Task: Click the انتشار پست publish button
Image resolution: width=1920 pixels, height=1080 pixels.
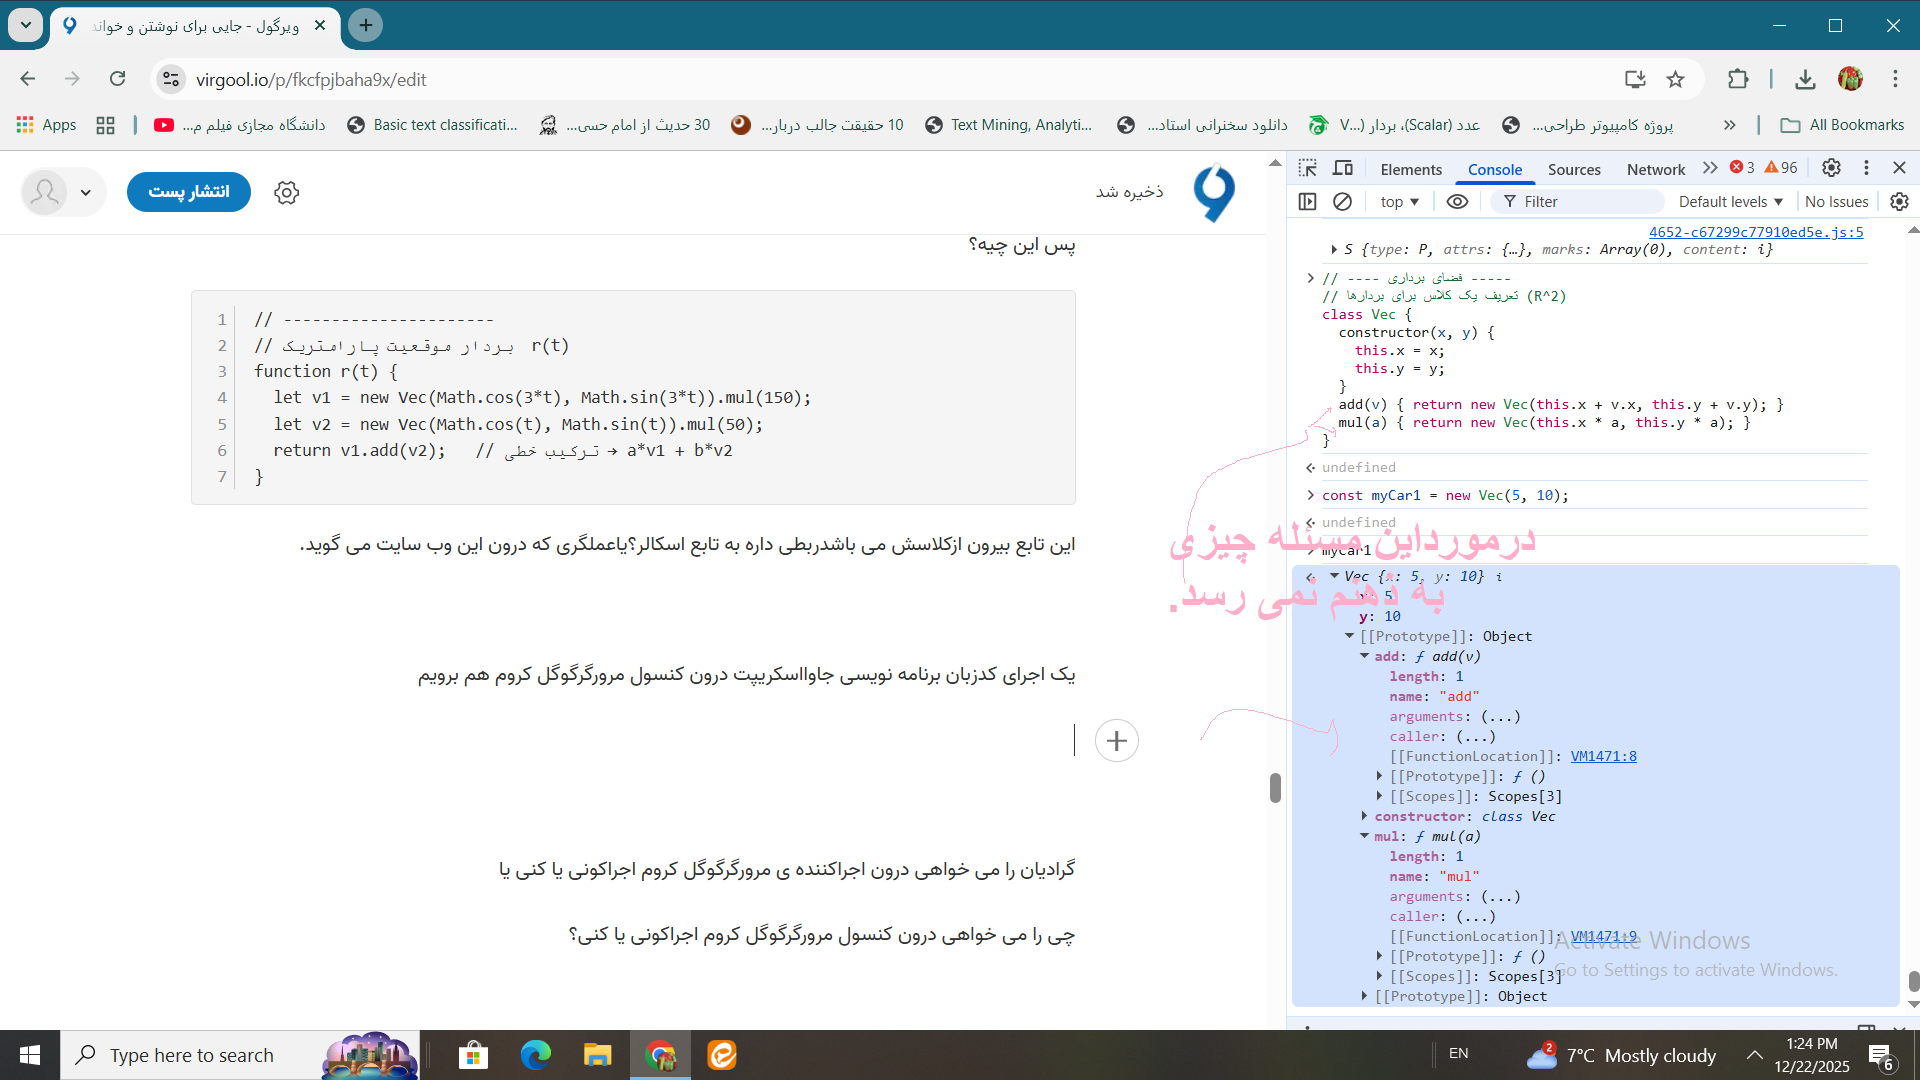Action: (188, 192)
